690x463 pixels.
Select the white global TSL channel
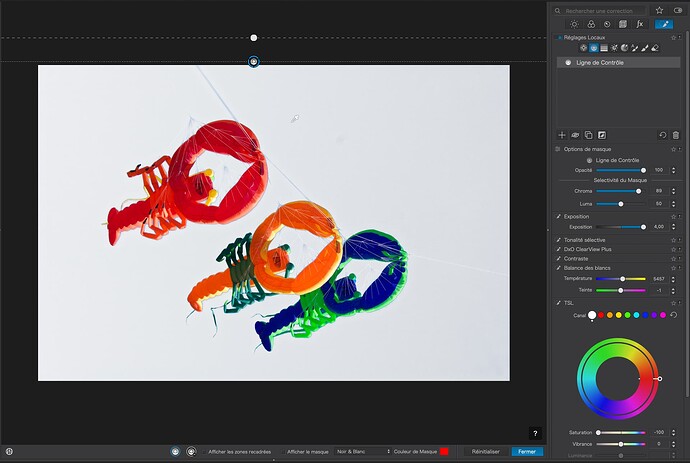pyautogui.click(x=592, y=315)
